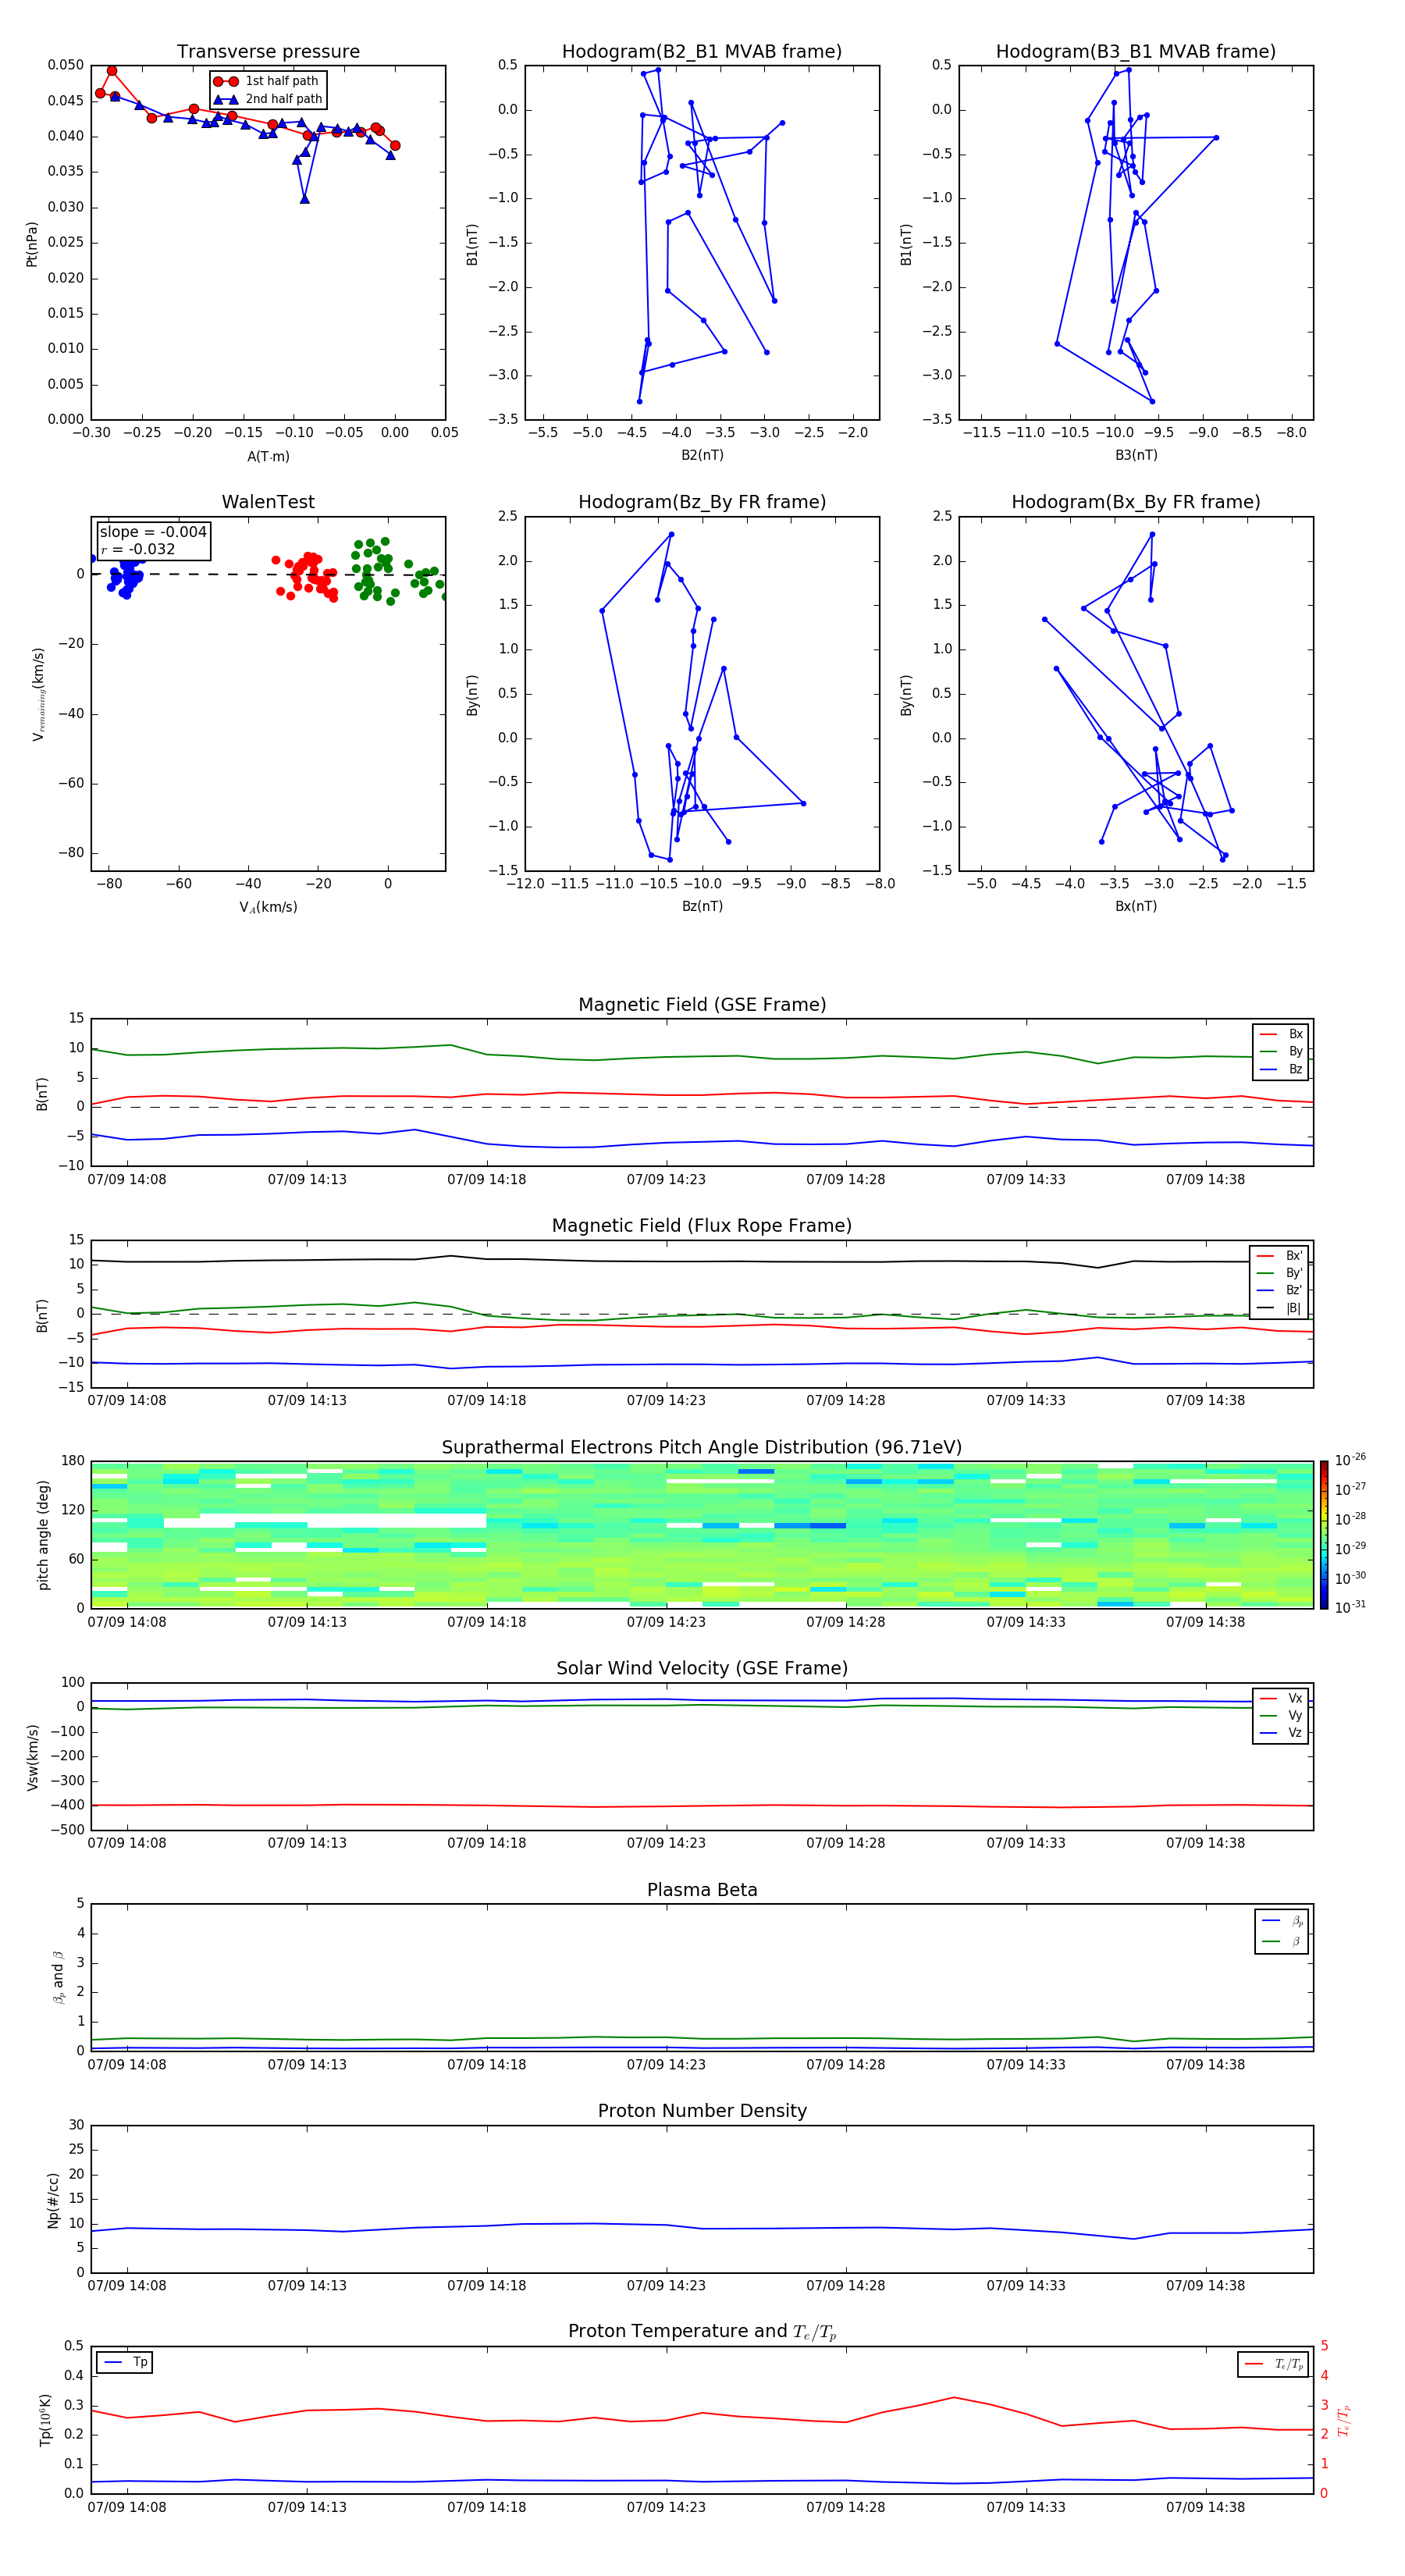Click the 'Vsw(km/s)' axis label
Screen dimensions: 1405x2576
point(32,1757)
